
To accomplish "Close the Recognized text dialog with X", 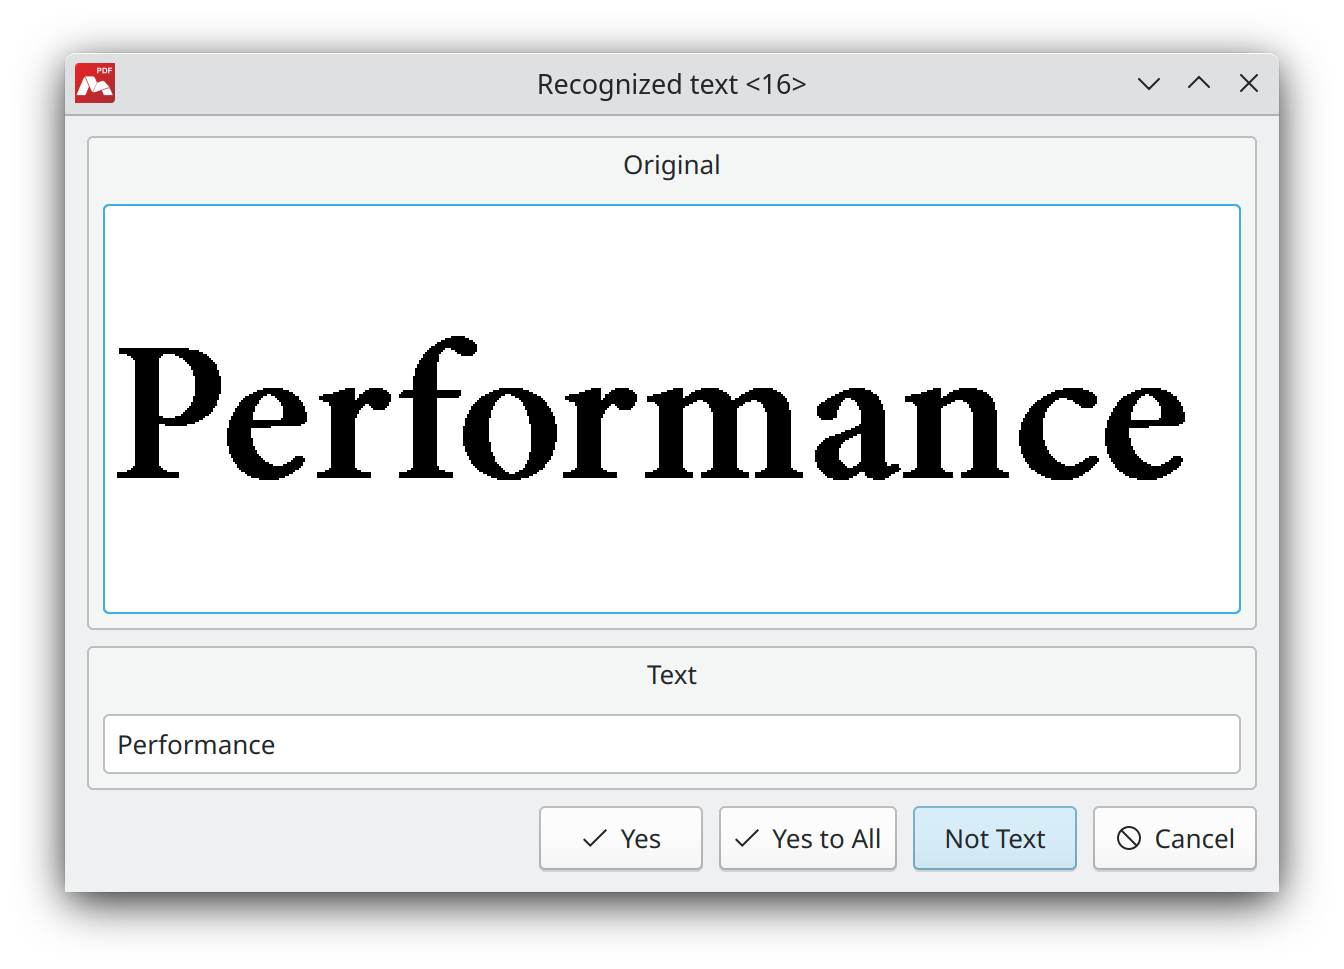I will click(x=1249, y=83).
